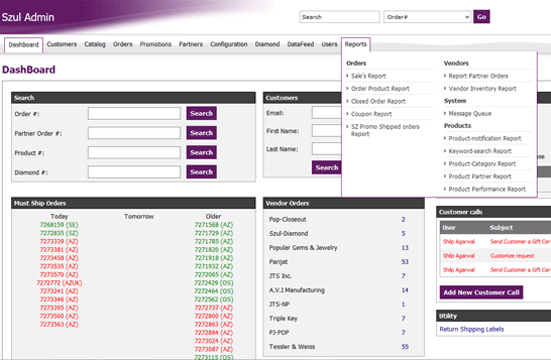Open older order 7273087 (AZ)
Image resolution: width=551 pixels, height=360 pixels.
[x=214, y=349]
